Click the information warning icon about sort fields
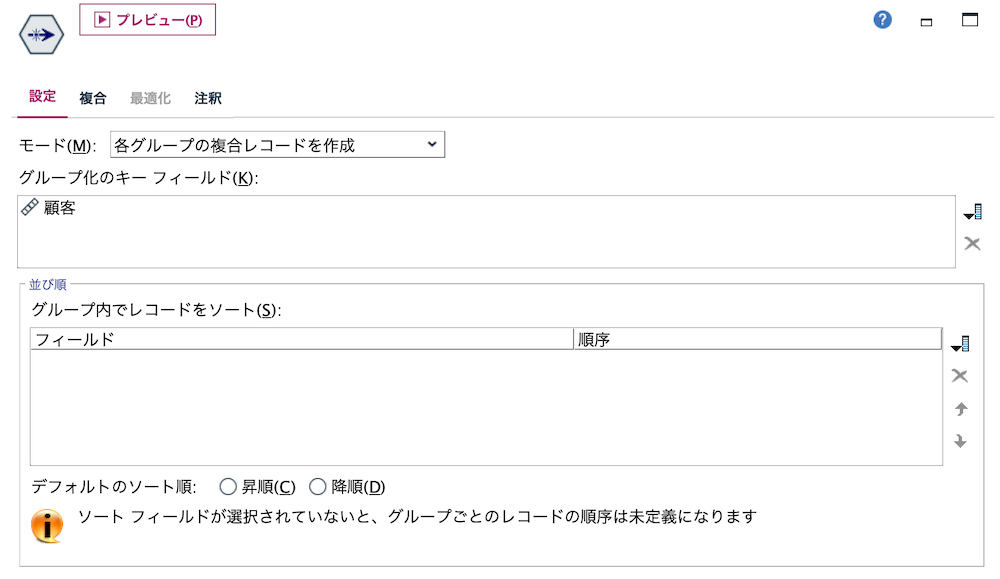Screen dimensions: 1000x579 click(x=45, y=522)
